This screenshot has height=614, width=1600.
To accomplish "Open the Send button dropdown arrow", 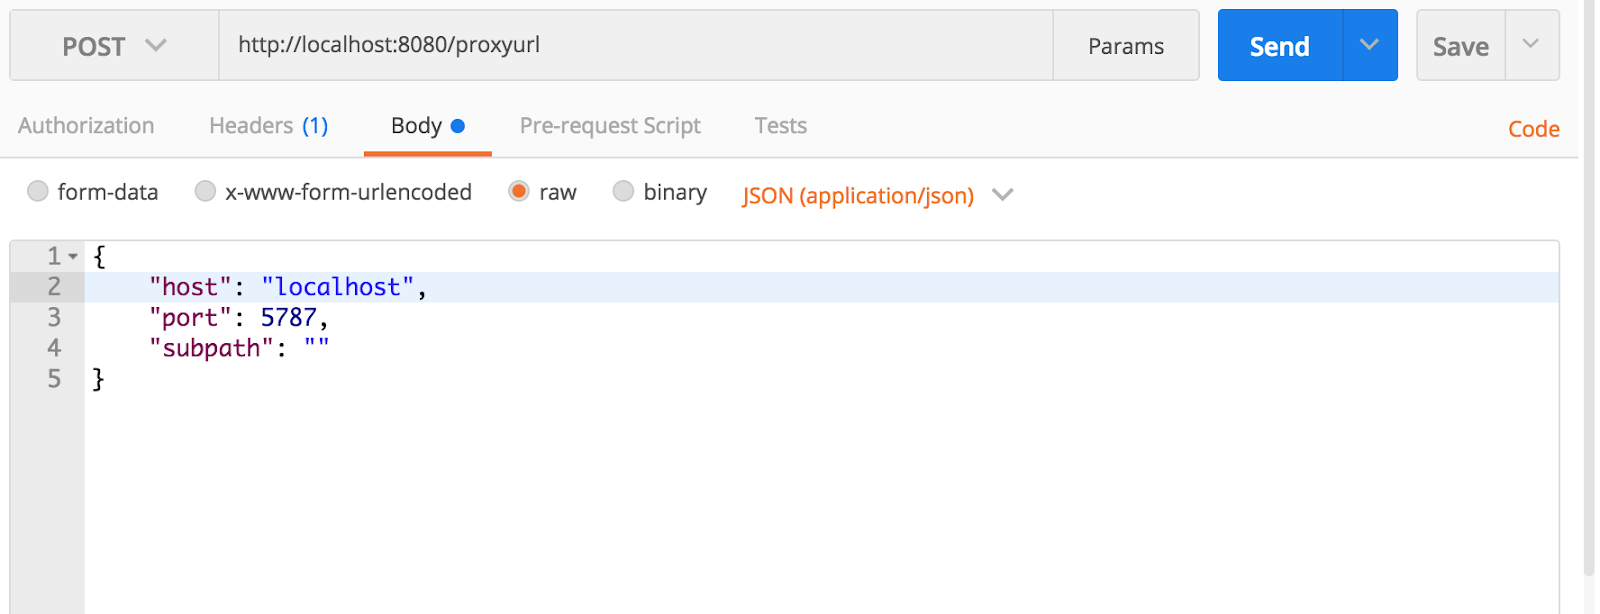I will pos(1370,45).
